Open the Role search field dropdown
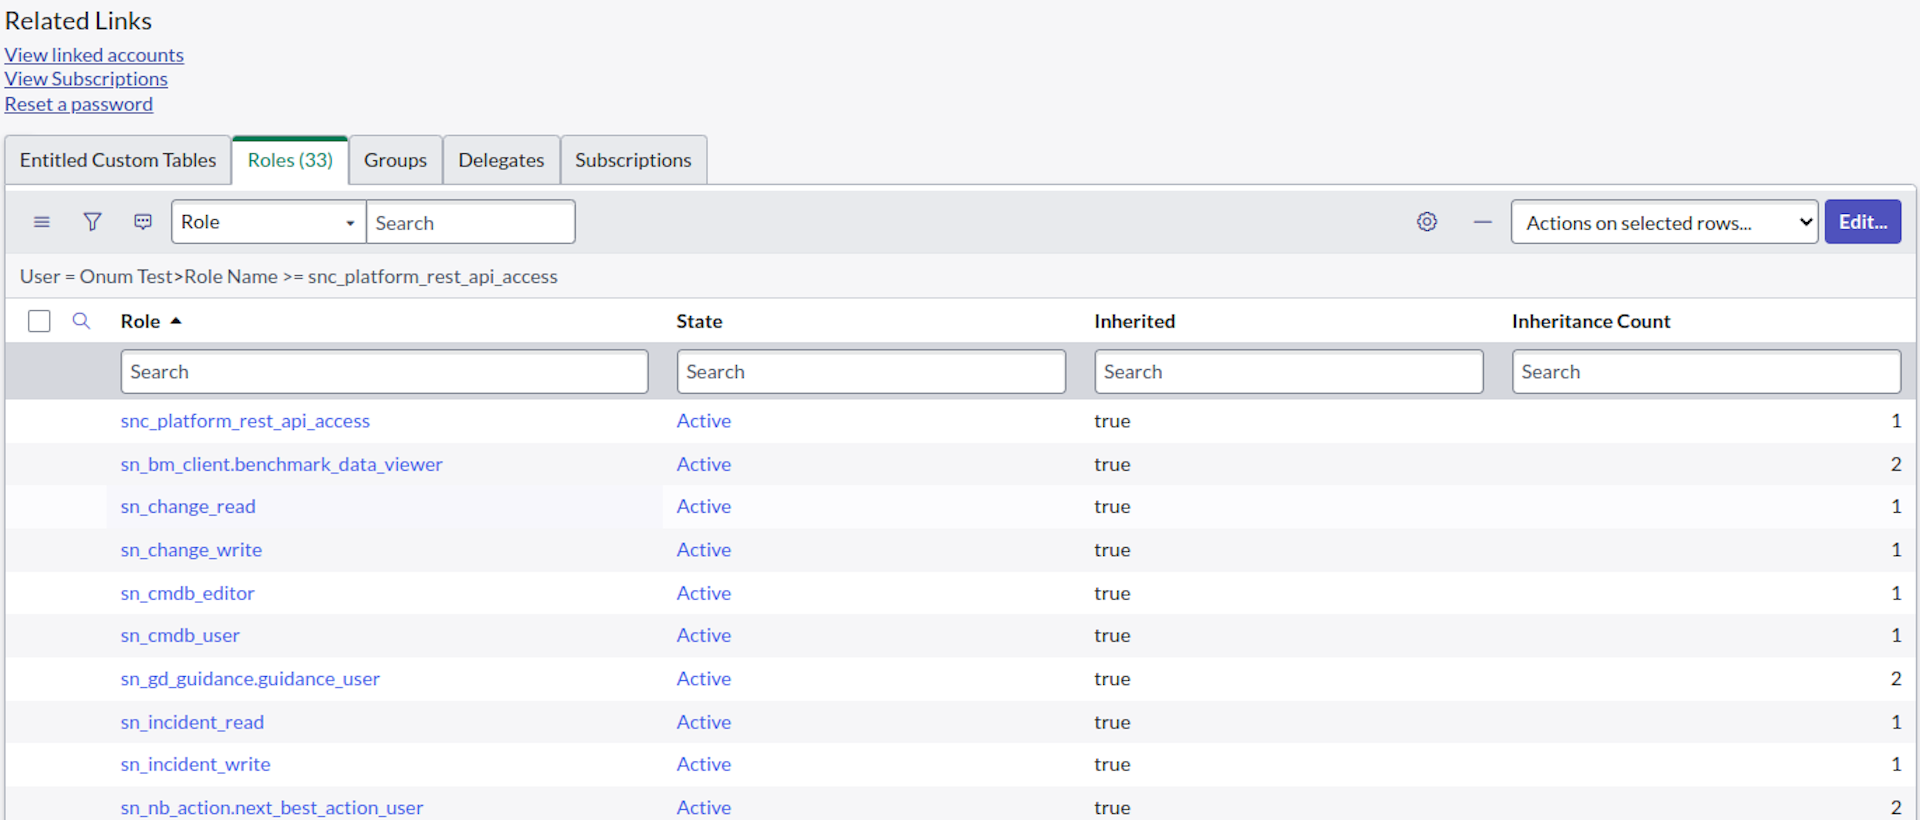Screen dimensions: 1920x820 [269, 222]
